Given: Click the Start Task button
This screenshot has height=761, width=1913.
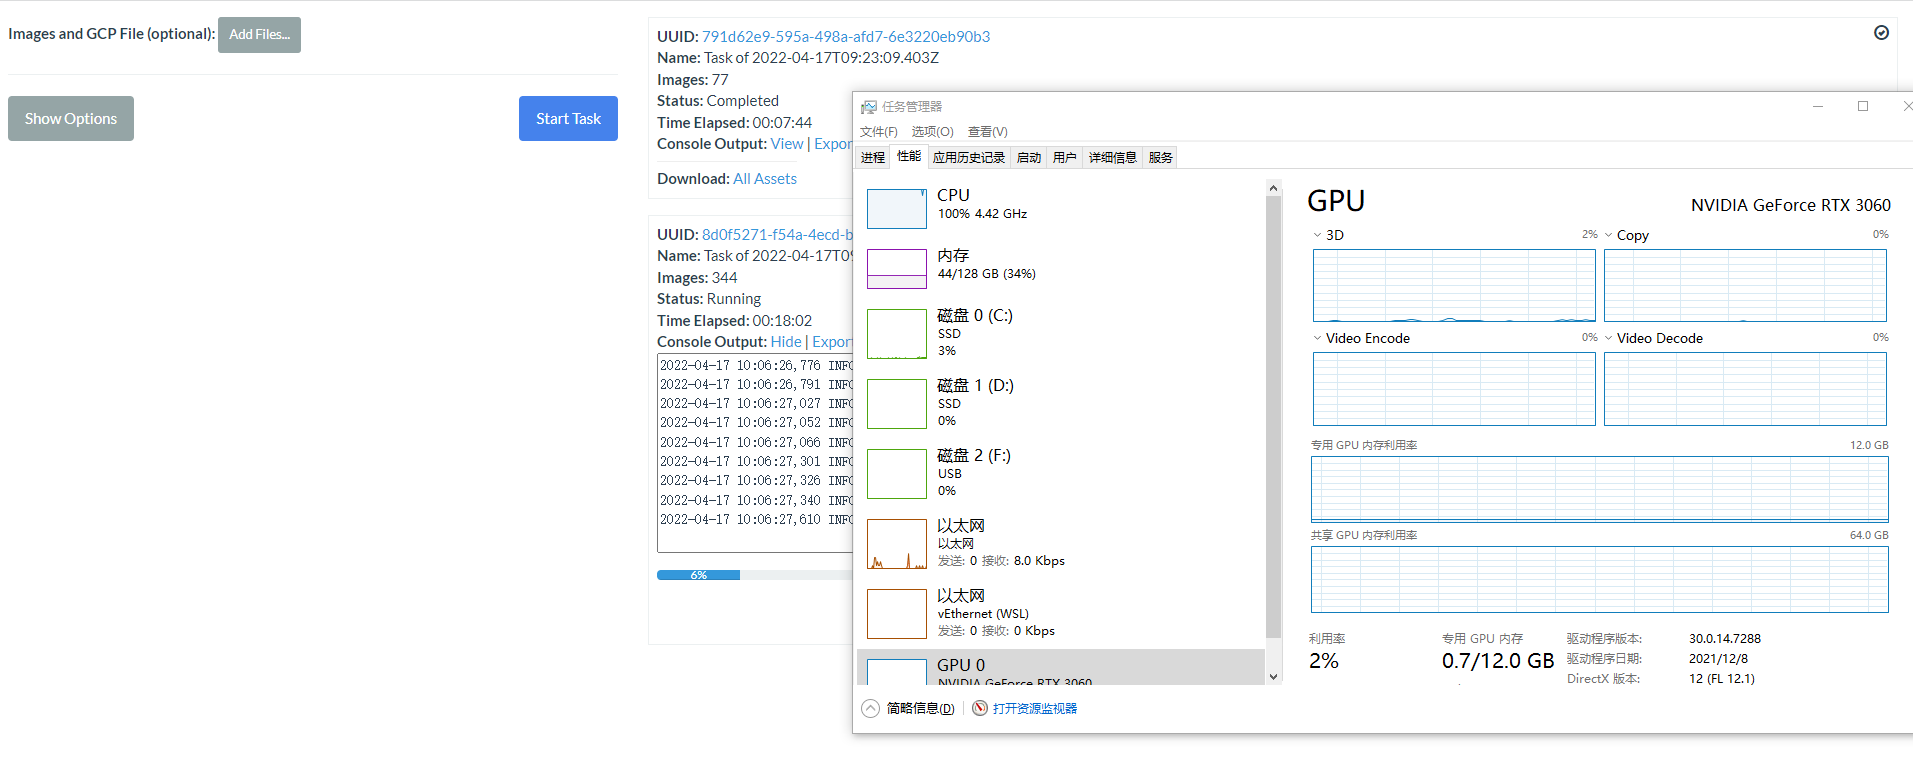Looking at the screenshot, I should pyautogui.click(x=568, y=118).
